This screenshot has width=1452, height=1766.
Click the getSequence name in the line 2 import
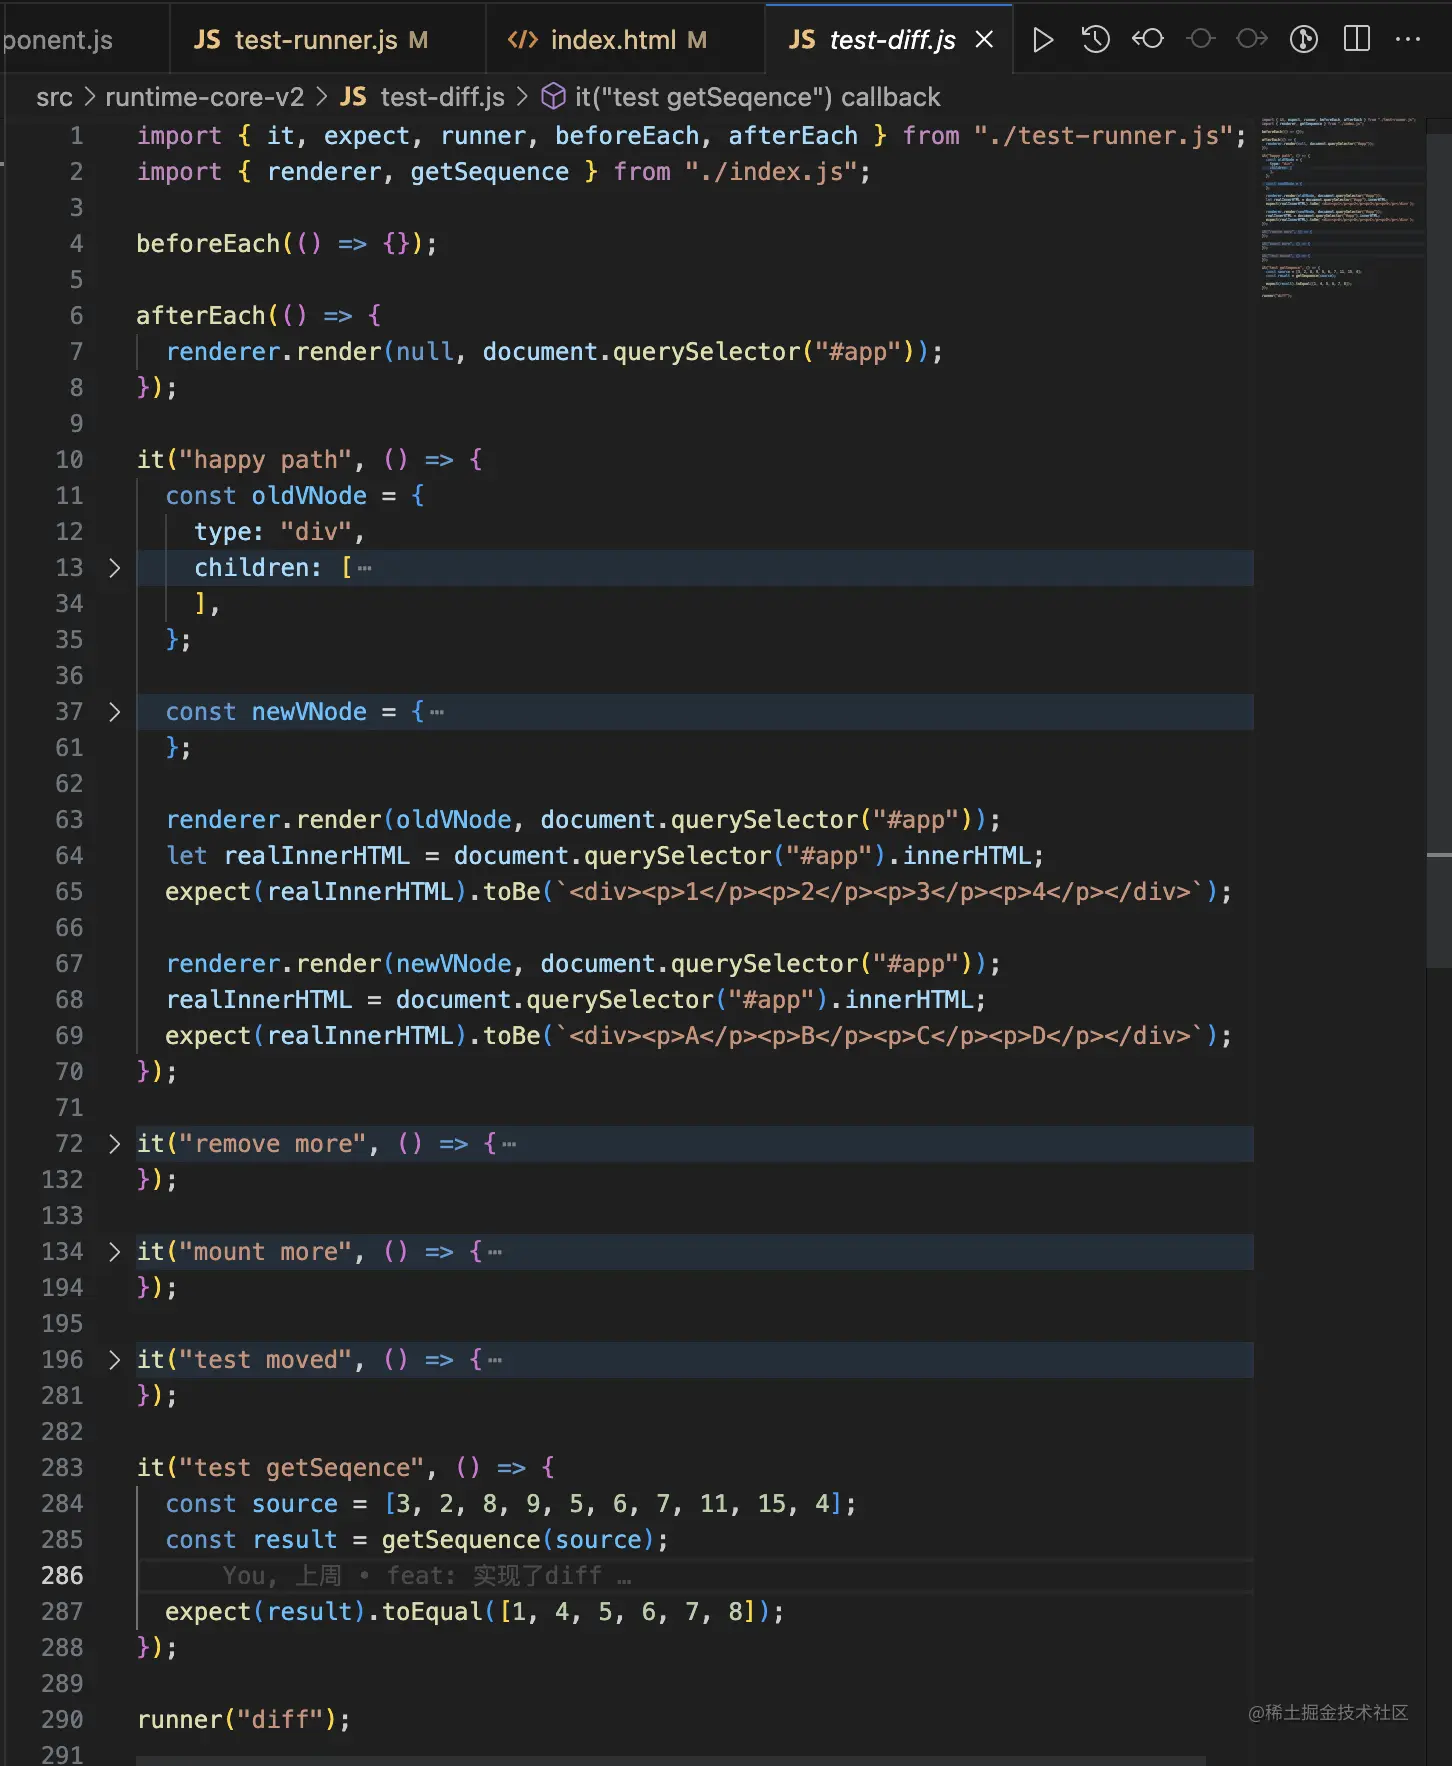tap(490, 172)
